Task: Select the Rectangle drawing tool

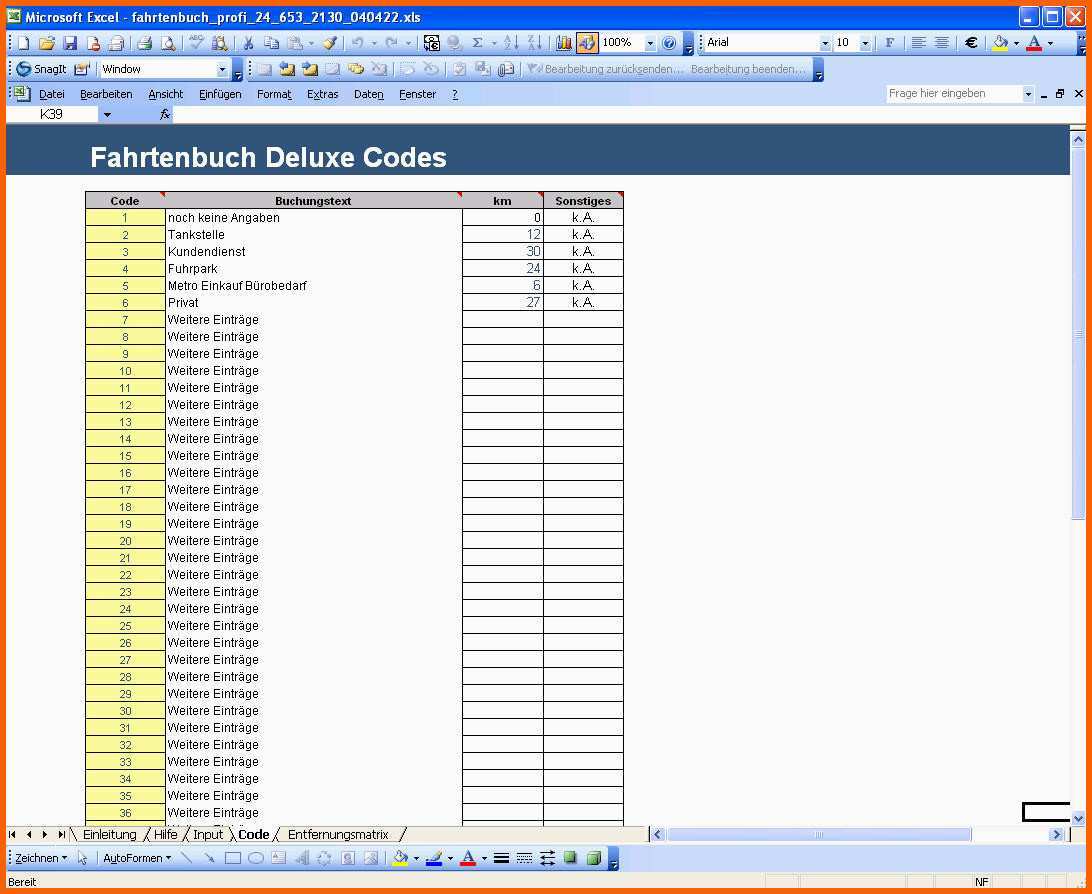Action: pyautogui.click(x=233, y=858)
